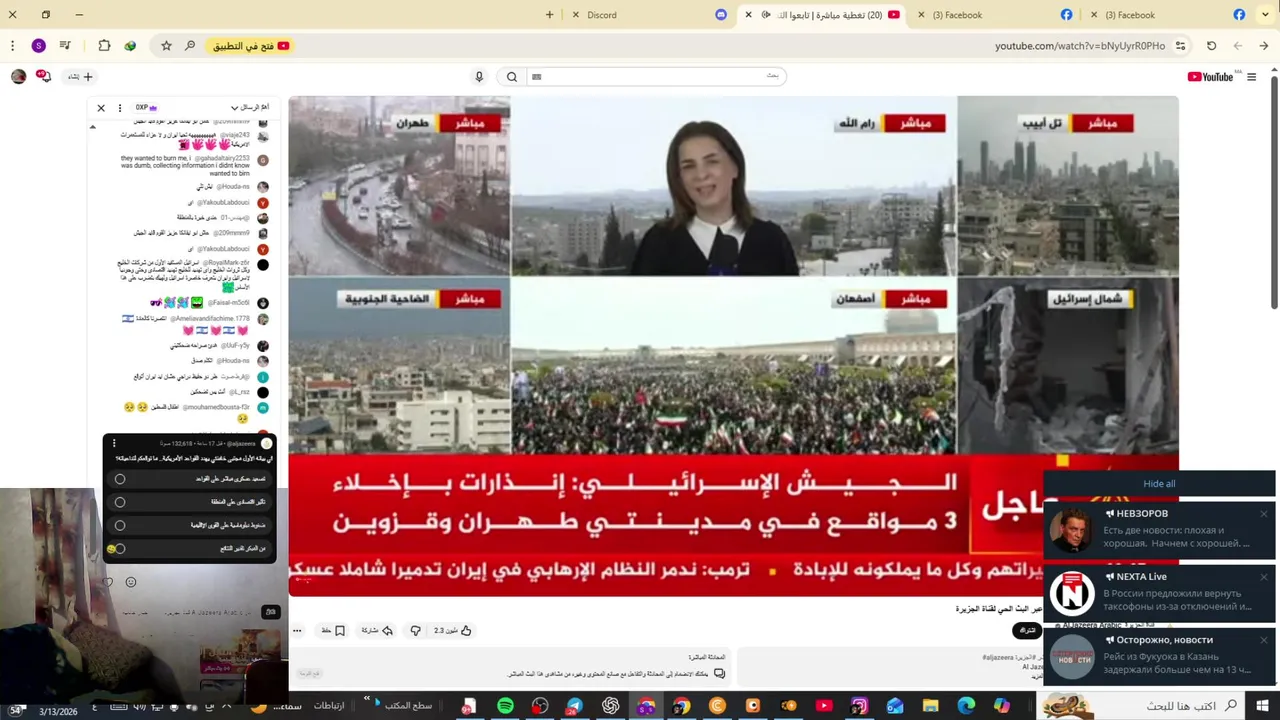
Task: Reload the page in the browser toolbar
Action: pos(1211,46)
